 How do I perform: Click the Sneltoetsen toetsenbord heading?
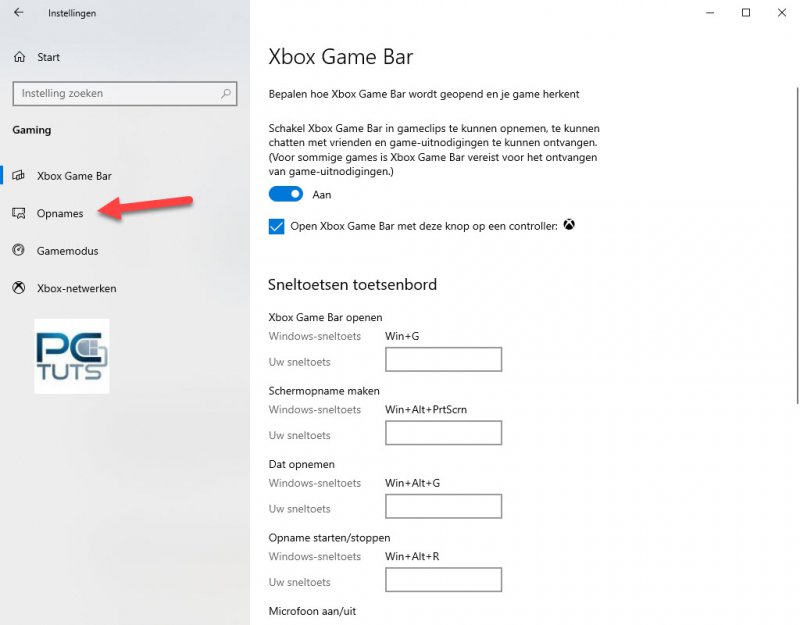[x=353, y=284]
